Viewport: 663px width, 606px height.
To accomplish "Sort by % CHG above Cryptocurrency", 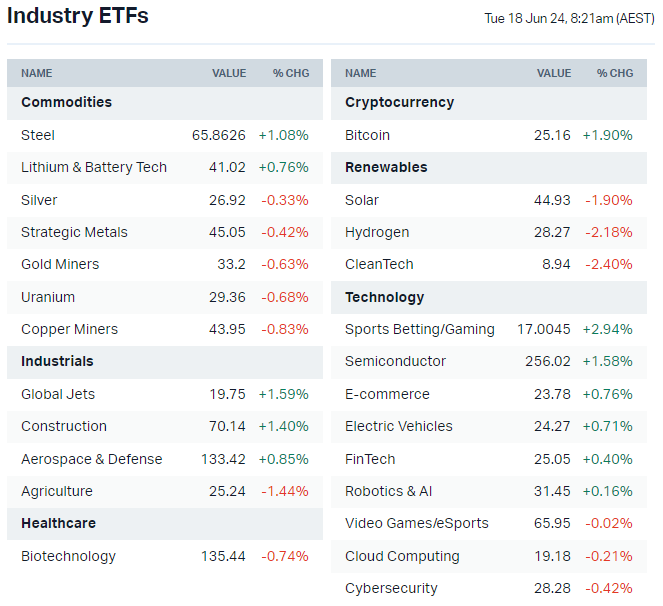I will point(615,73).
